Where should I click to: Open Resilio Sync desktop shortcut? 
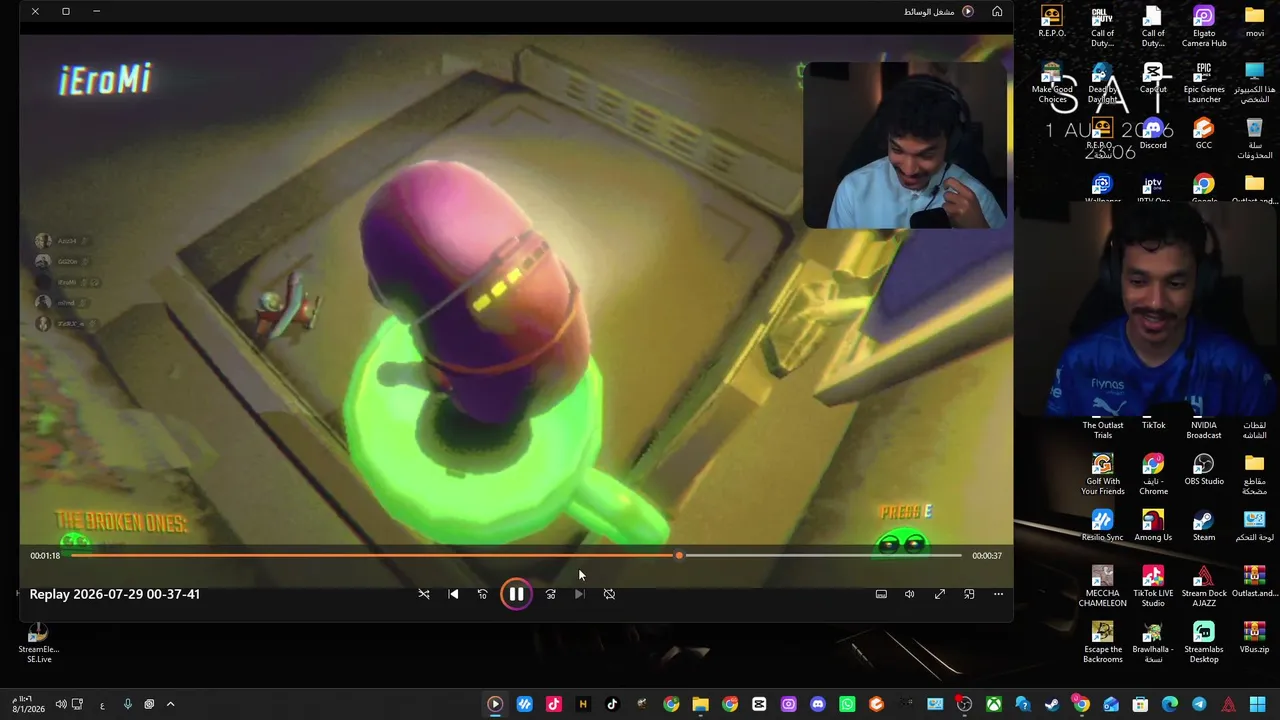pos(1103,526)
